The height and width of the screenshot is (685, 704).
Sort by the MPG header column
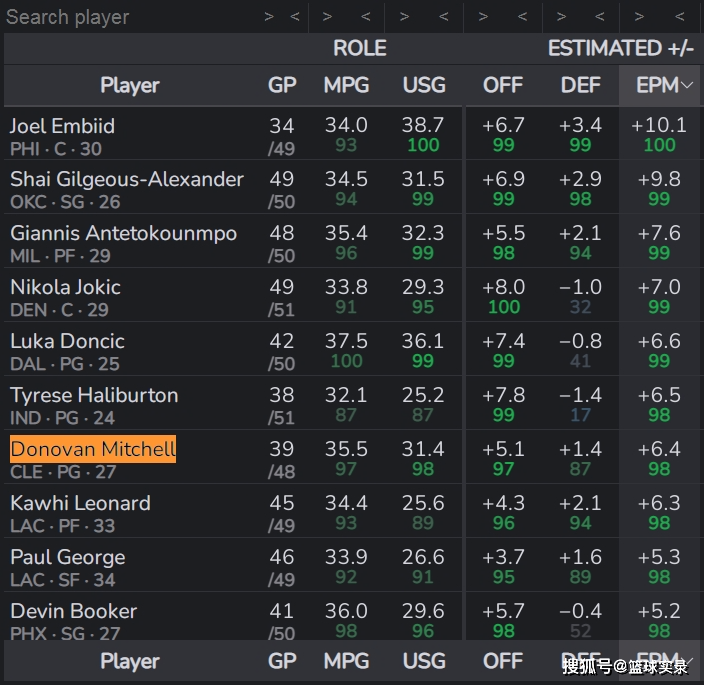(346, 86)
